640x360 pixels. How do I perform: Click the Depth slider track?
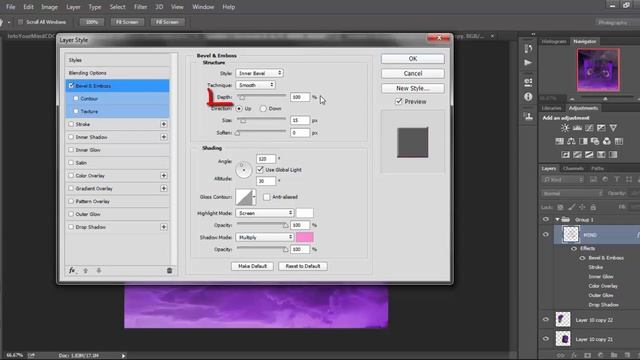pos(261,96)
